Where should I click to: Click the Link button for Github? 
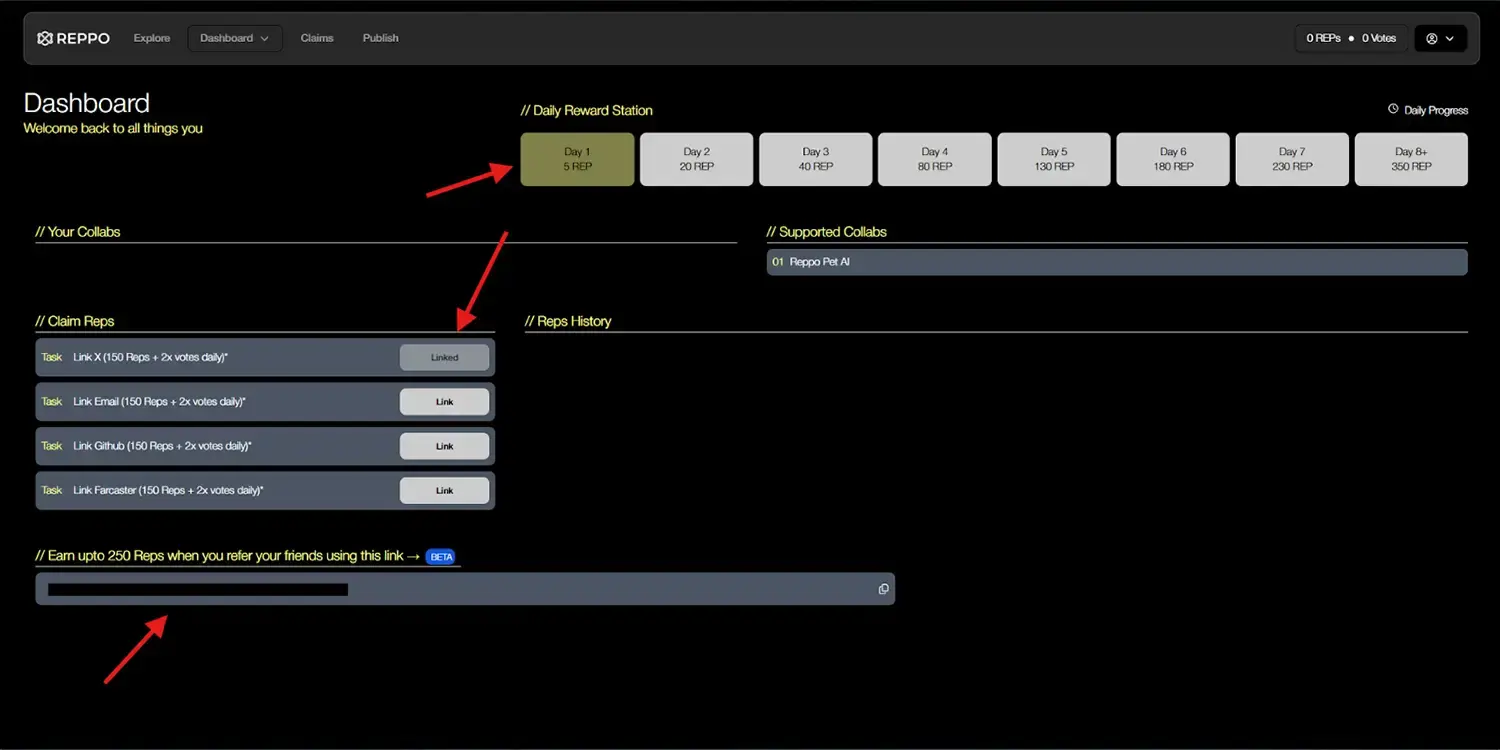[x=444, y=446]
